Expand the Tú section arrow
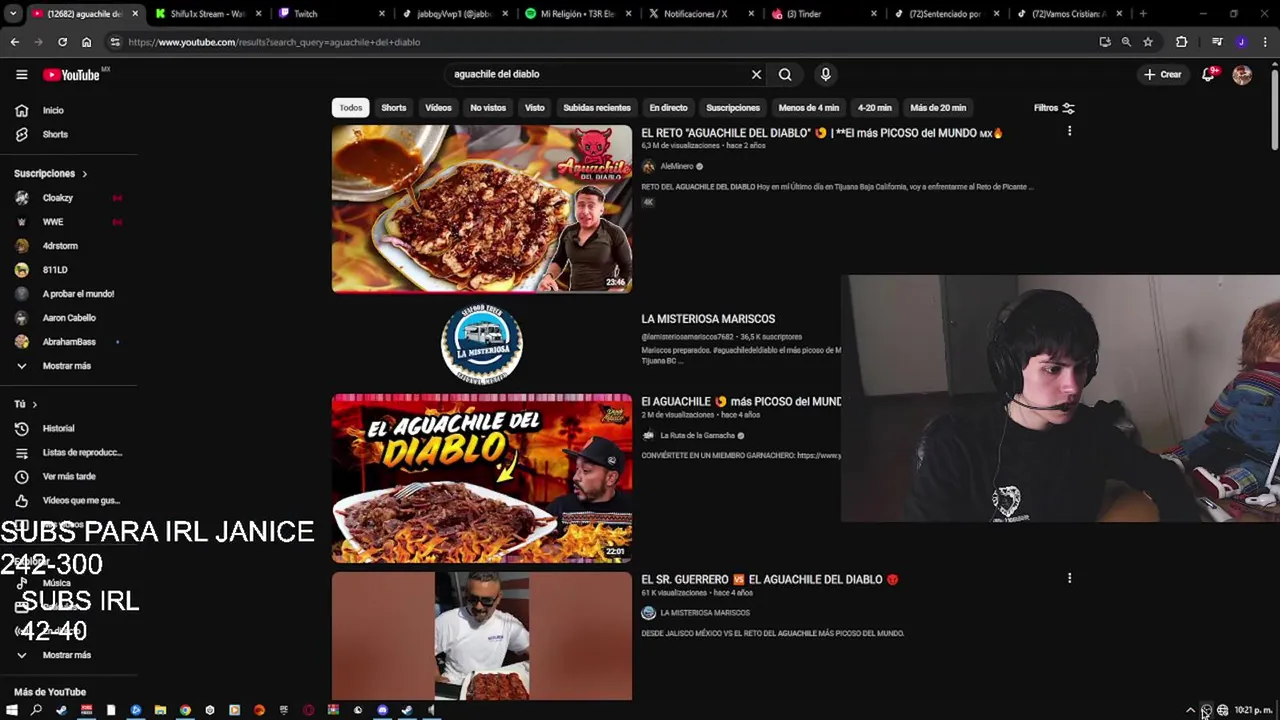Viewport: 1280px width, 720px height. coord(34,404)
